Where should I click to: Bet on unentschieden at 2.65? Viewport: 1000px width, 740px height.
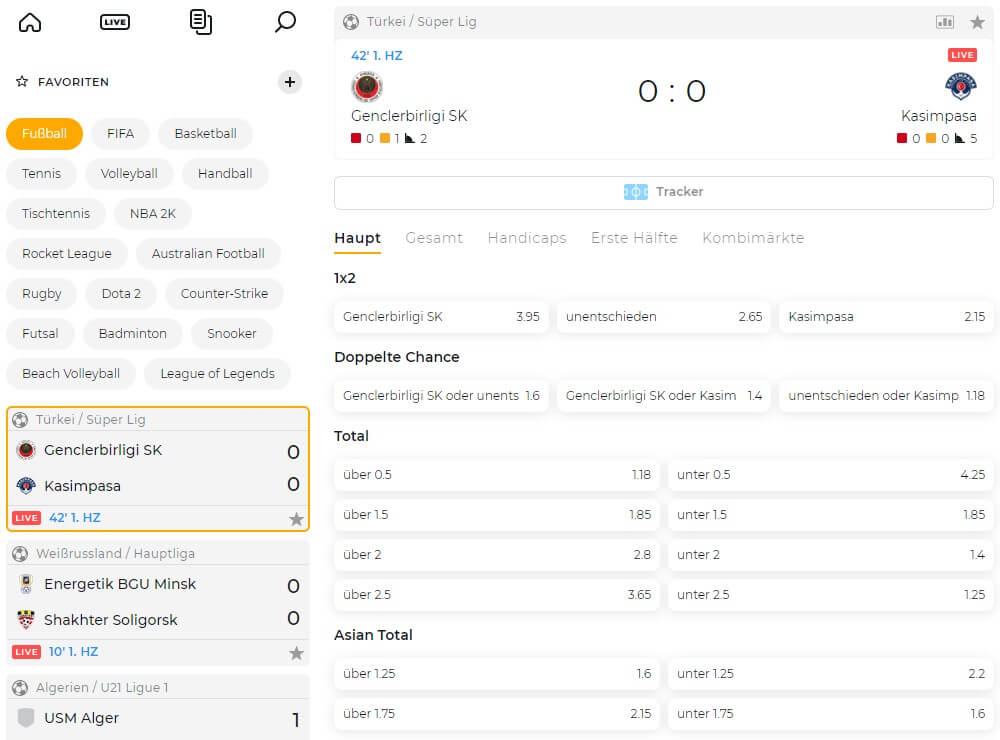664,317
